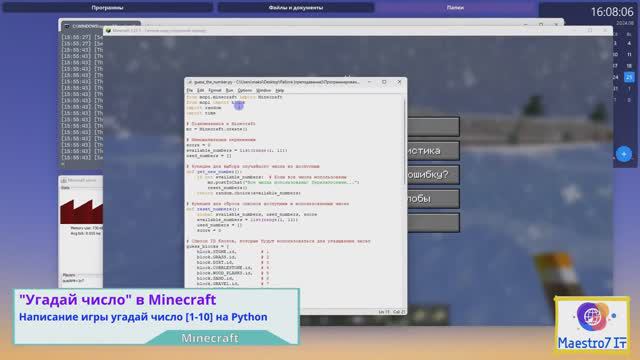Screen dimensions: 640x360
Task: Click the 'block.GRASS.id' list entry
Action: click(x=216, y=257)
